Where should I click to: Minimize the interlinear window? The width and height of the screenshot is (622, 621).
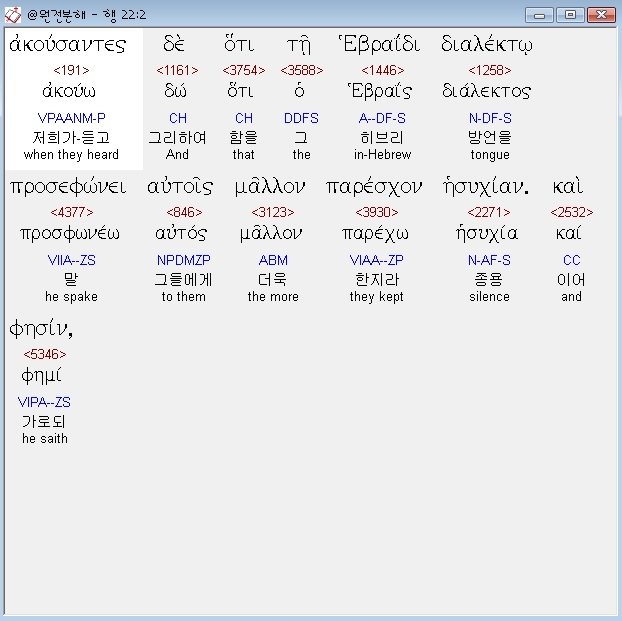pos(539,15)
